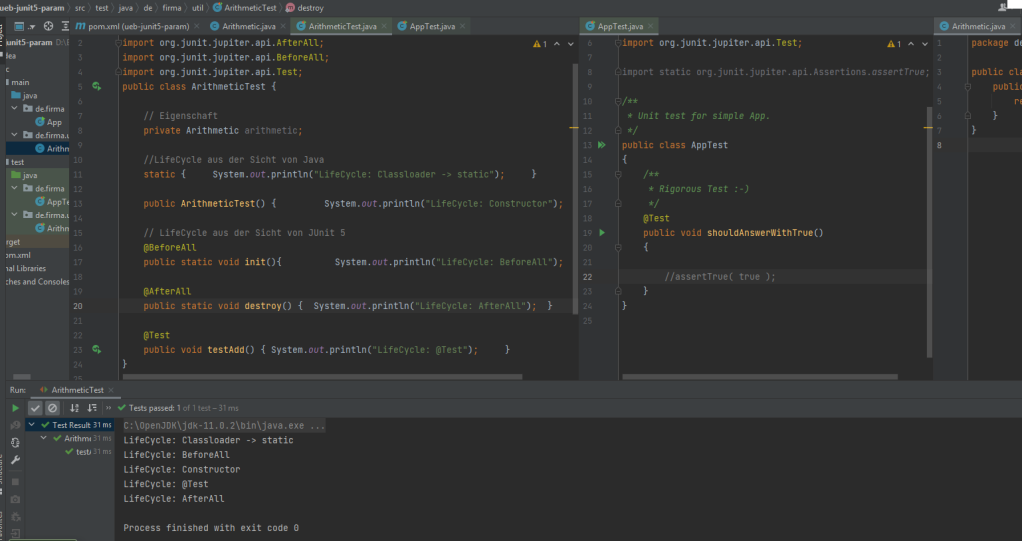The width and height of the screenshot is (1022, 541).
Task: Click the wrench settings icon in Run panel
Action: (15, 459)
